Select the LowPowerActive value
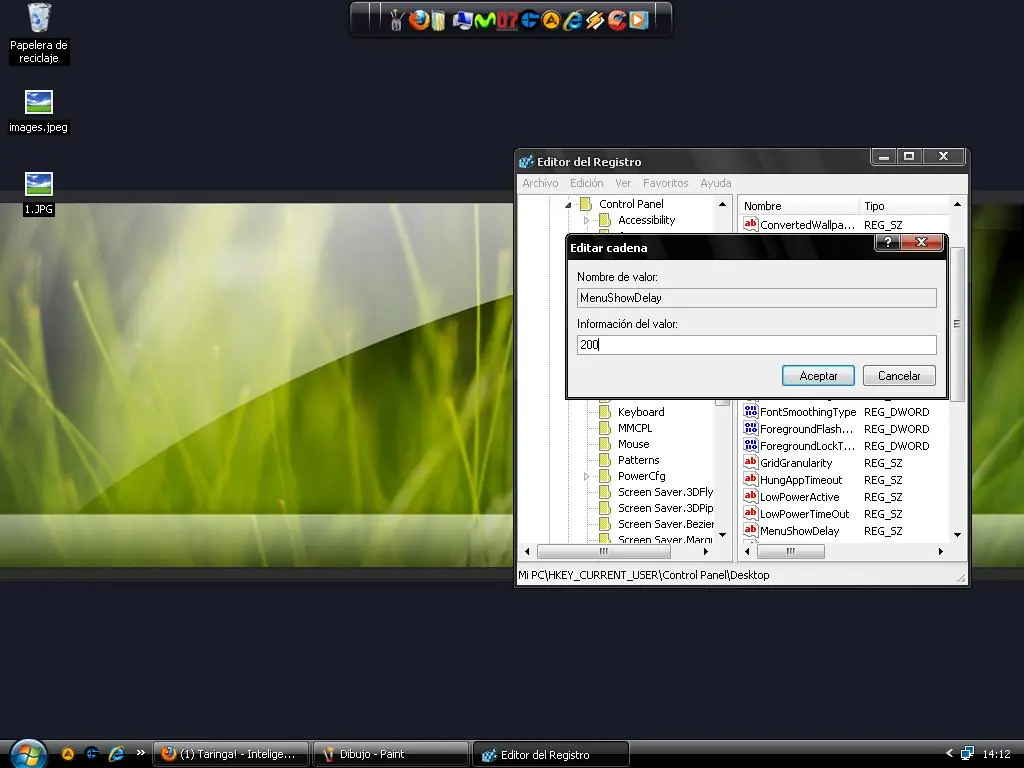The height and width of the screenshot is (768, 1024). [x=799, y=497]
